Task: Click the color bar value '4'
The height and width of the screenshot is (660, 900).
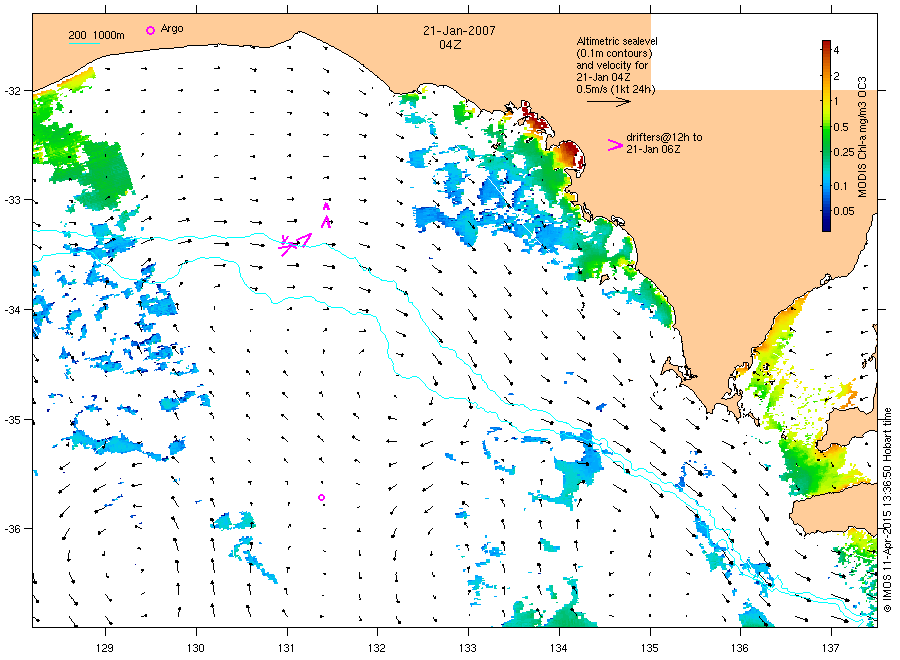Action: pos(836,51)
